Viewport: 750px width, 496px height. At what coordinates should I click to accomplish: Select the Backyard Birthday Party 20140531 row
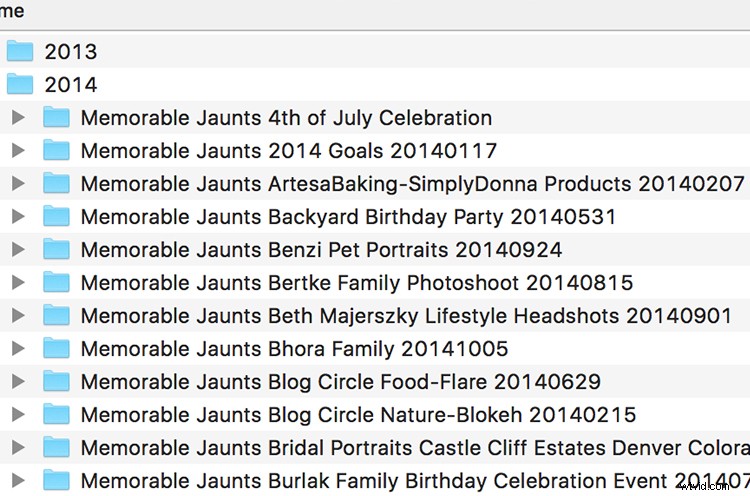348,217
